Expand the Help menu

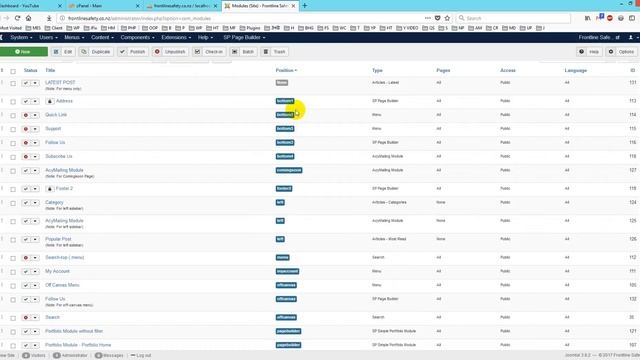click(x=205, y=37)
